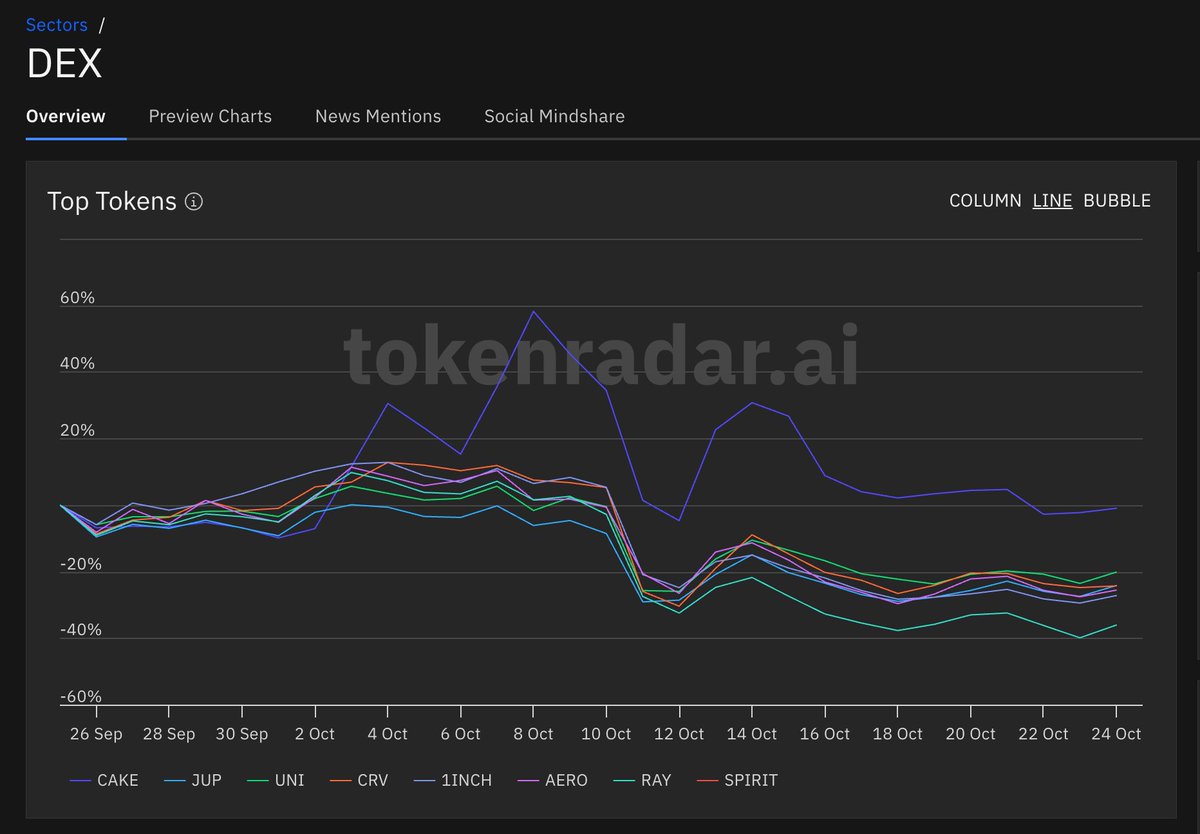Click the Top Tokens heading
This screenshot has height=834, width=1200.
click(x=112, y=201)
